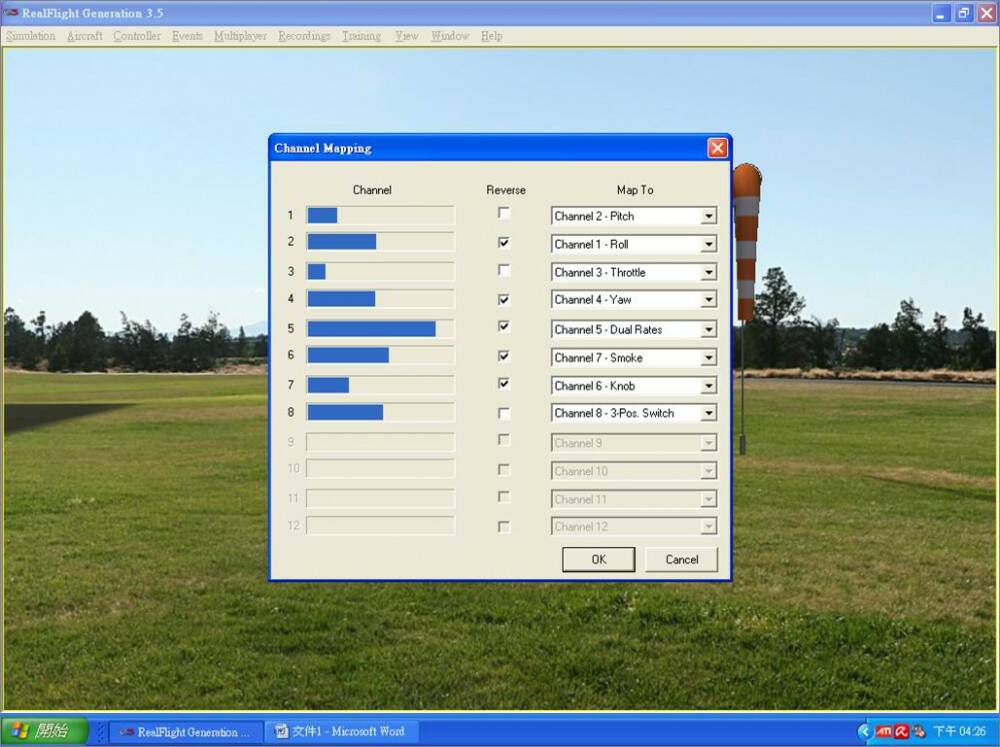Switch to Microsoft Word taskbar item
The height and width of the screenshot is (747, 1000).
[x=340, y=731]
